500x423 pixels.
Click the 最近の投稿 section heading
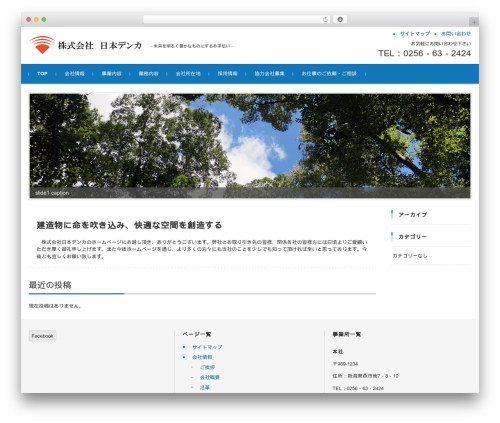tap(50, 285)
